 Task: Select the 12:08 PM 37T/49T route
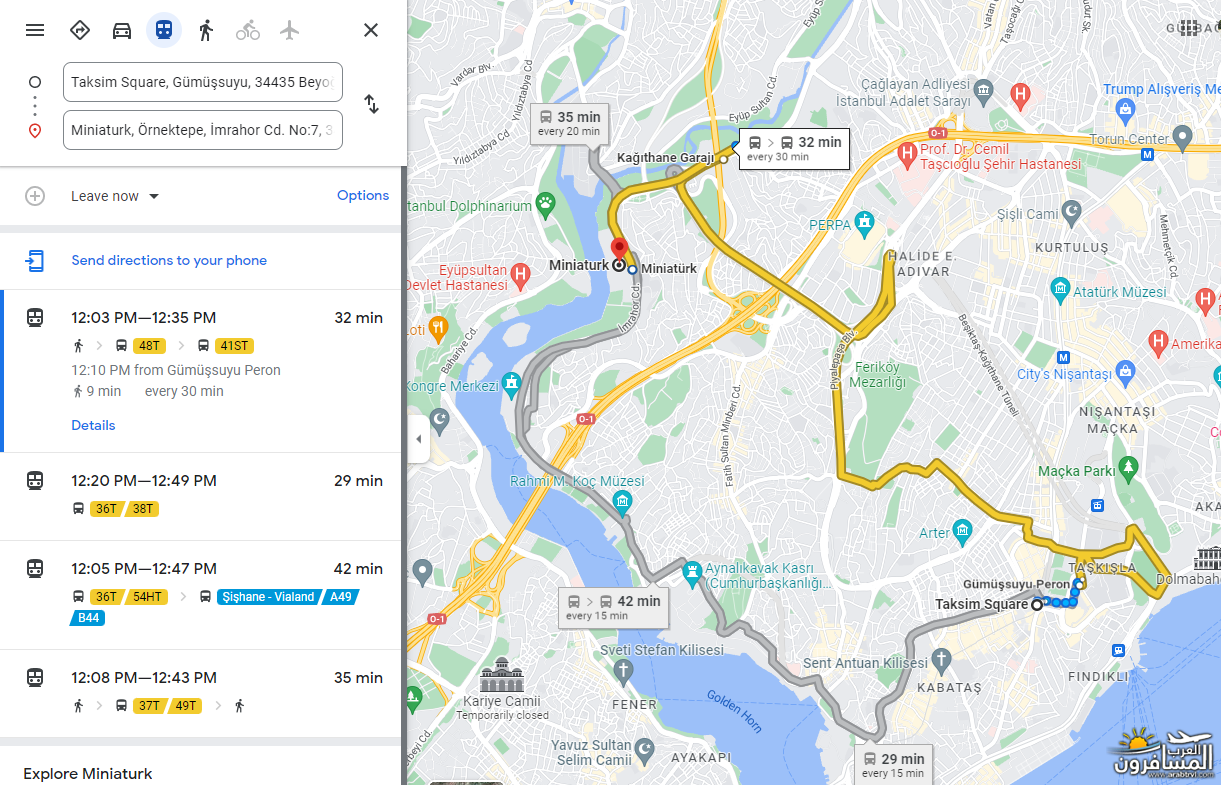(x=203, y=693)
